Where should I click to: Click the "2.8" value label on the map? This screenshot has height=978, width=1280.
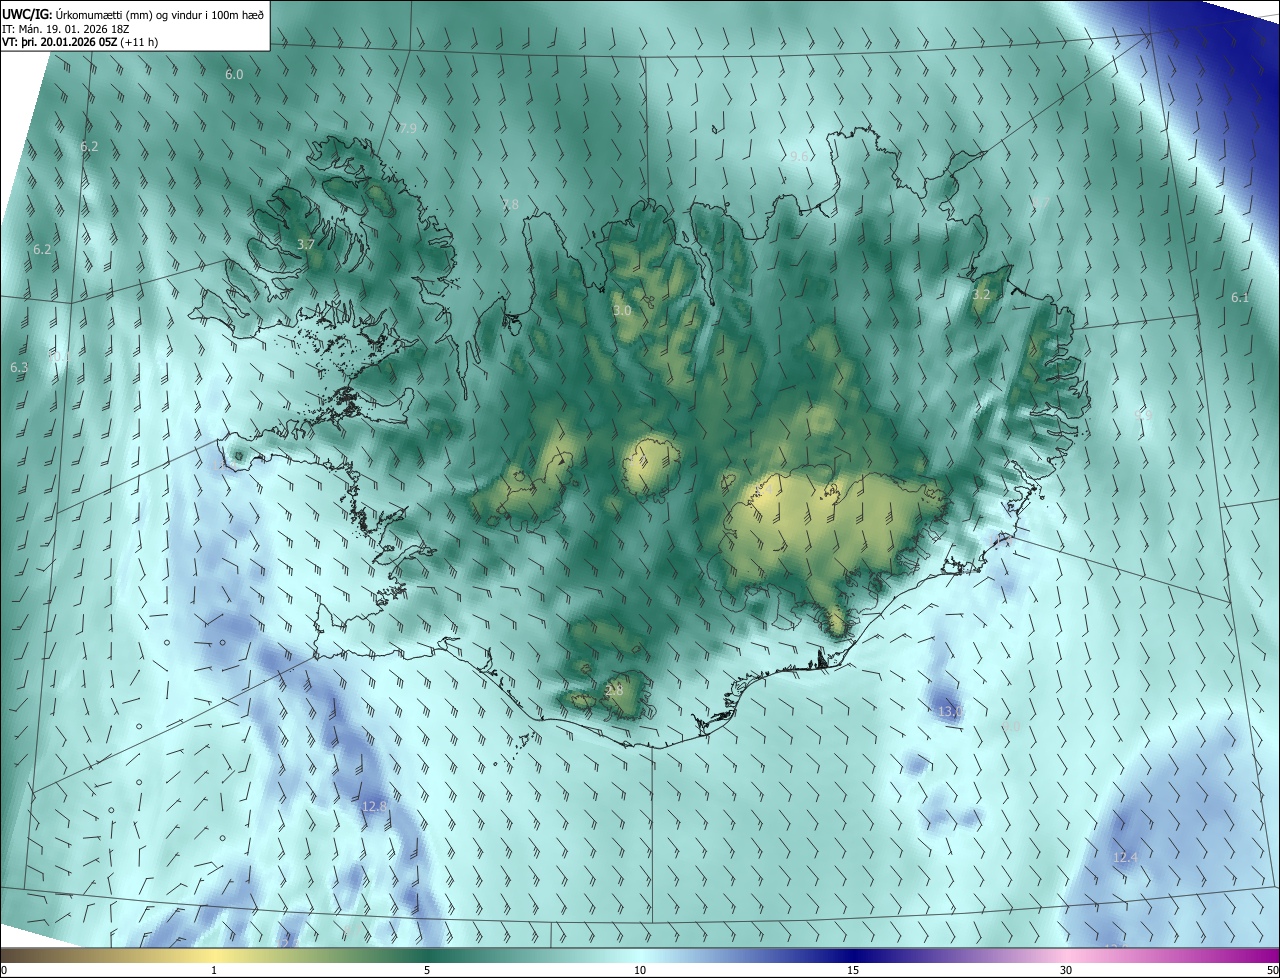click(614, 690)
